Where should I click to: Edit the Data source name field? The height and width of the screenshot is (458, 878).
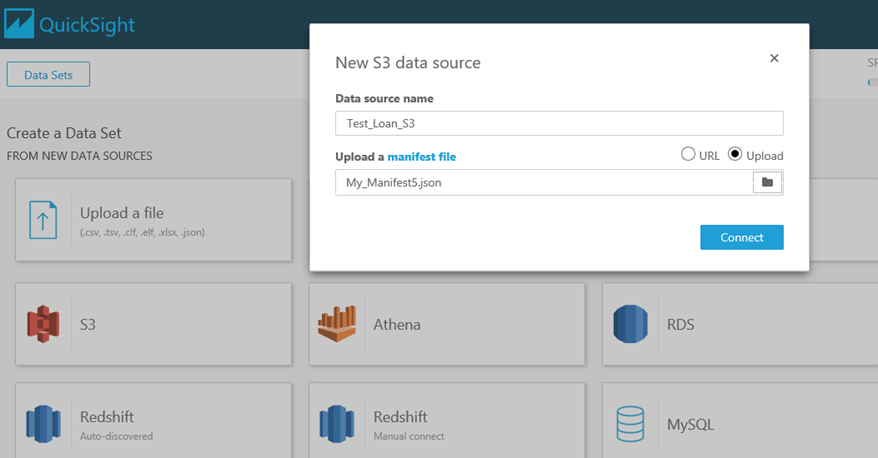[559, 123]
